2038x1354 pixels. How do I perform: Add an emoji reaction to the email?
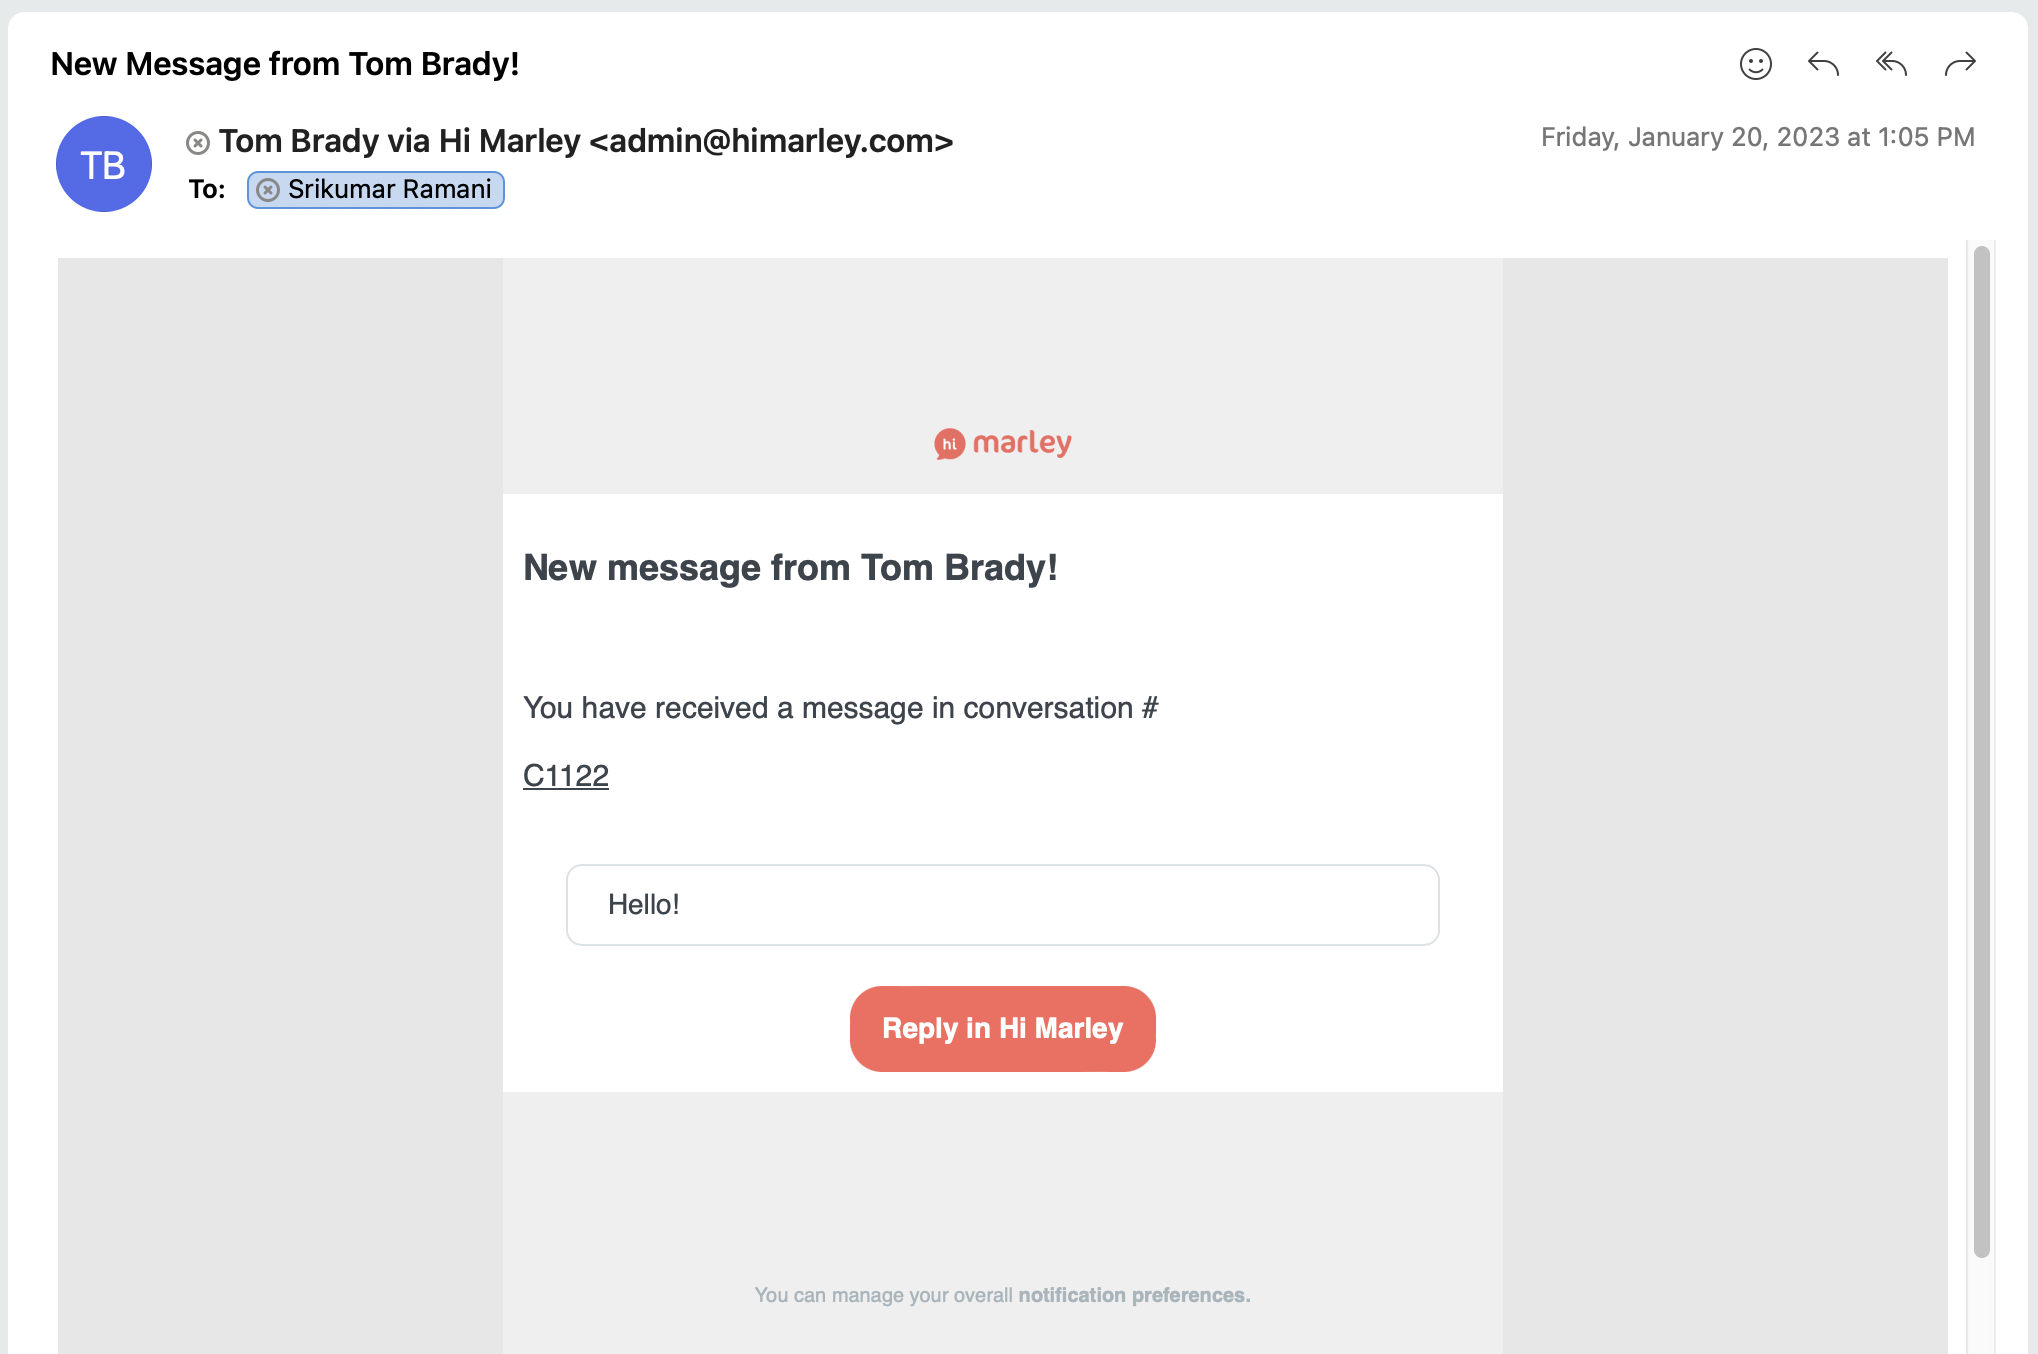pos(1755,64)
